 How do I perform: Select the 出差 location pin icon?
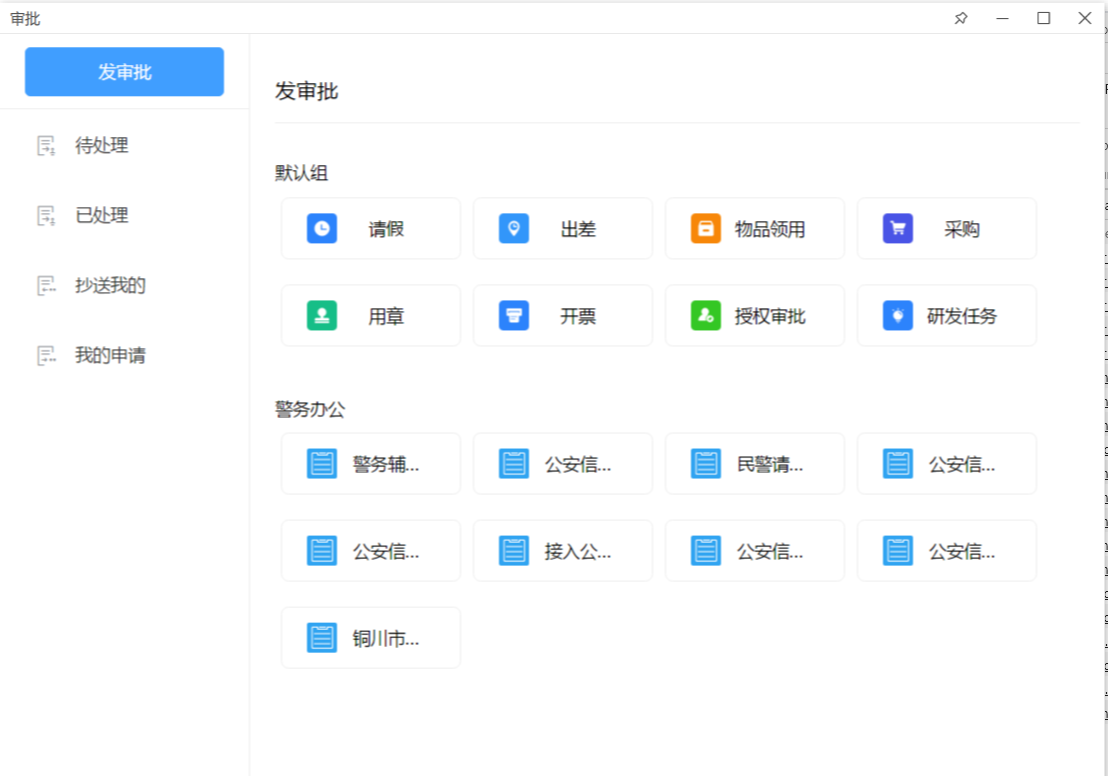tap(513, 229)
